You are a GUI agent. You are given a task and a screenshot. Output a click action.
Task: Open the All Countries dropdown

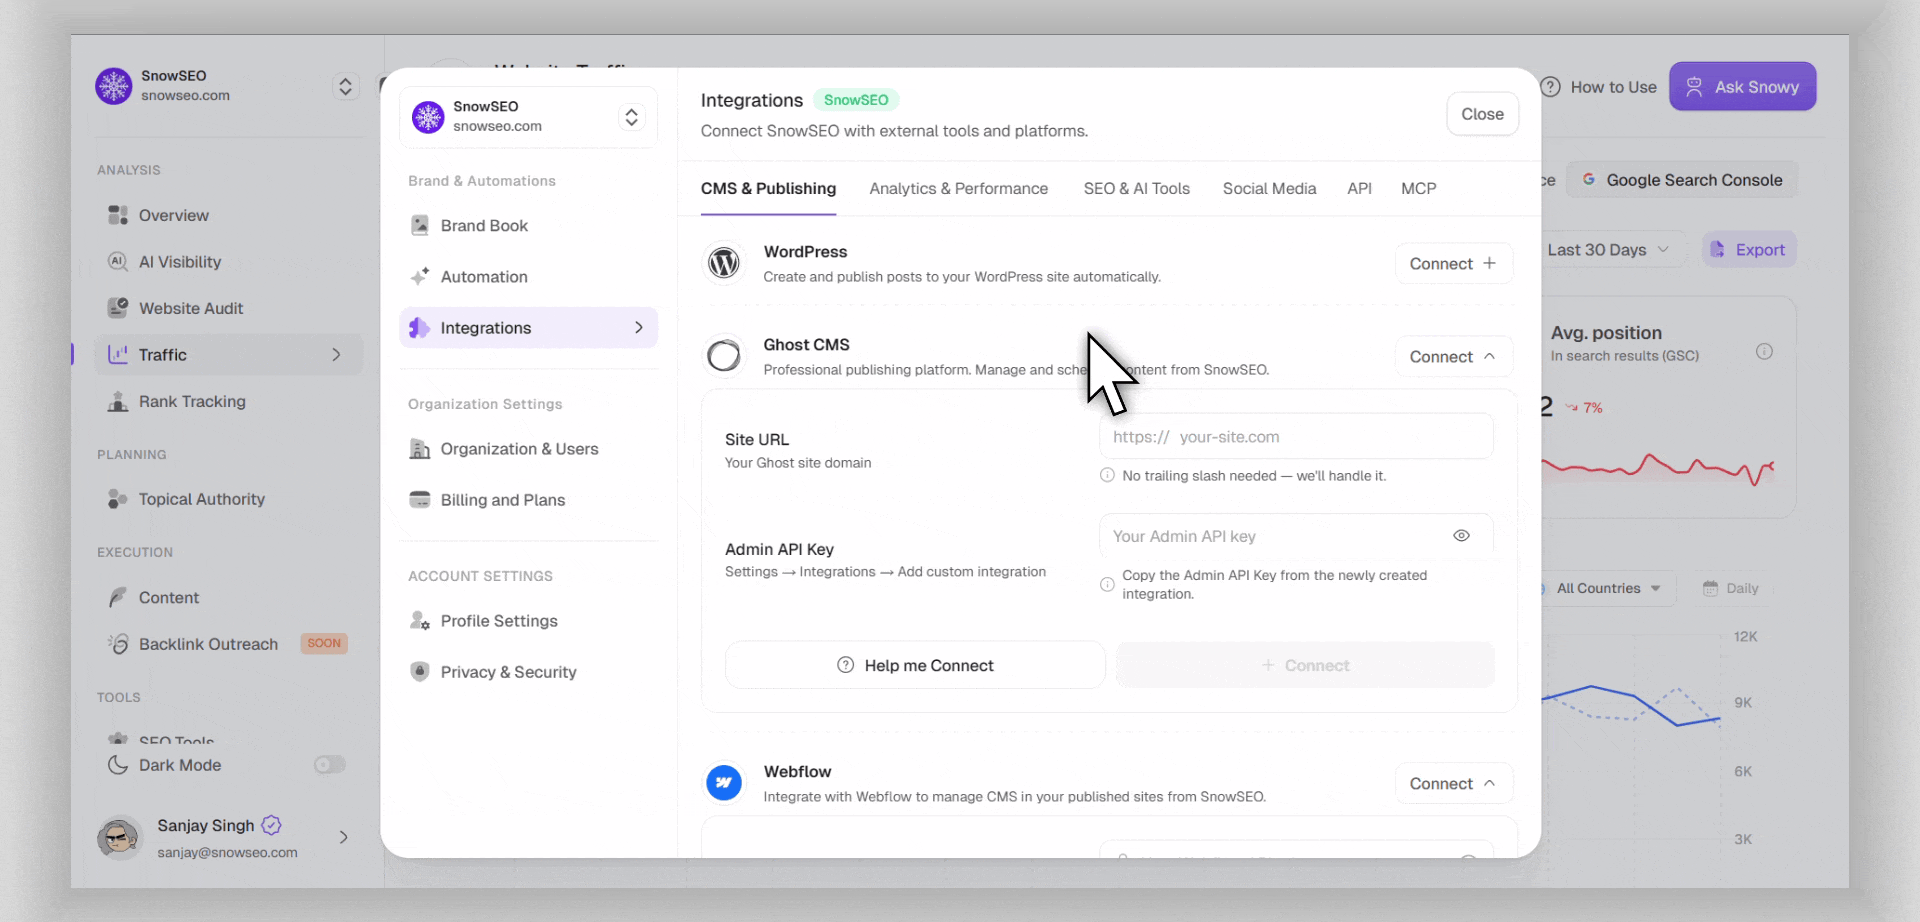1608,588
